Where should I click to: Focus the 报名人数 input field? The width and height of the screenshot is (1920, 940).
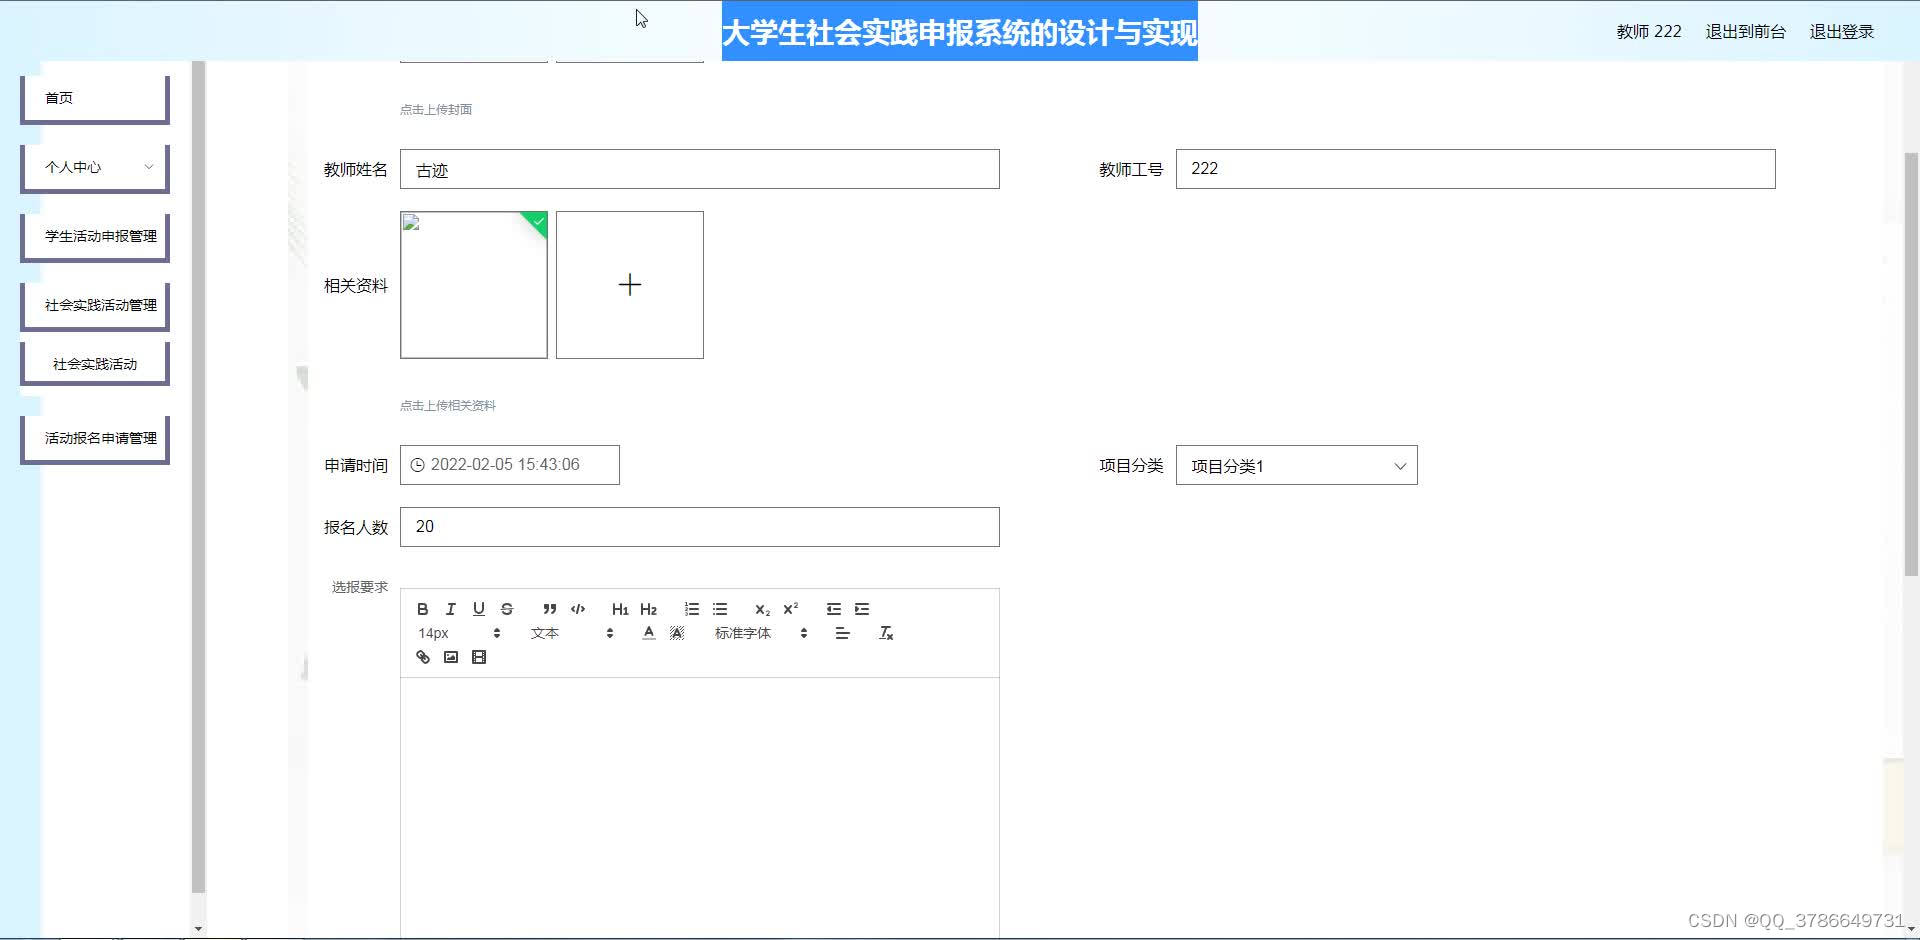pyautogui.click(x=700, y=527)
